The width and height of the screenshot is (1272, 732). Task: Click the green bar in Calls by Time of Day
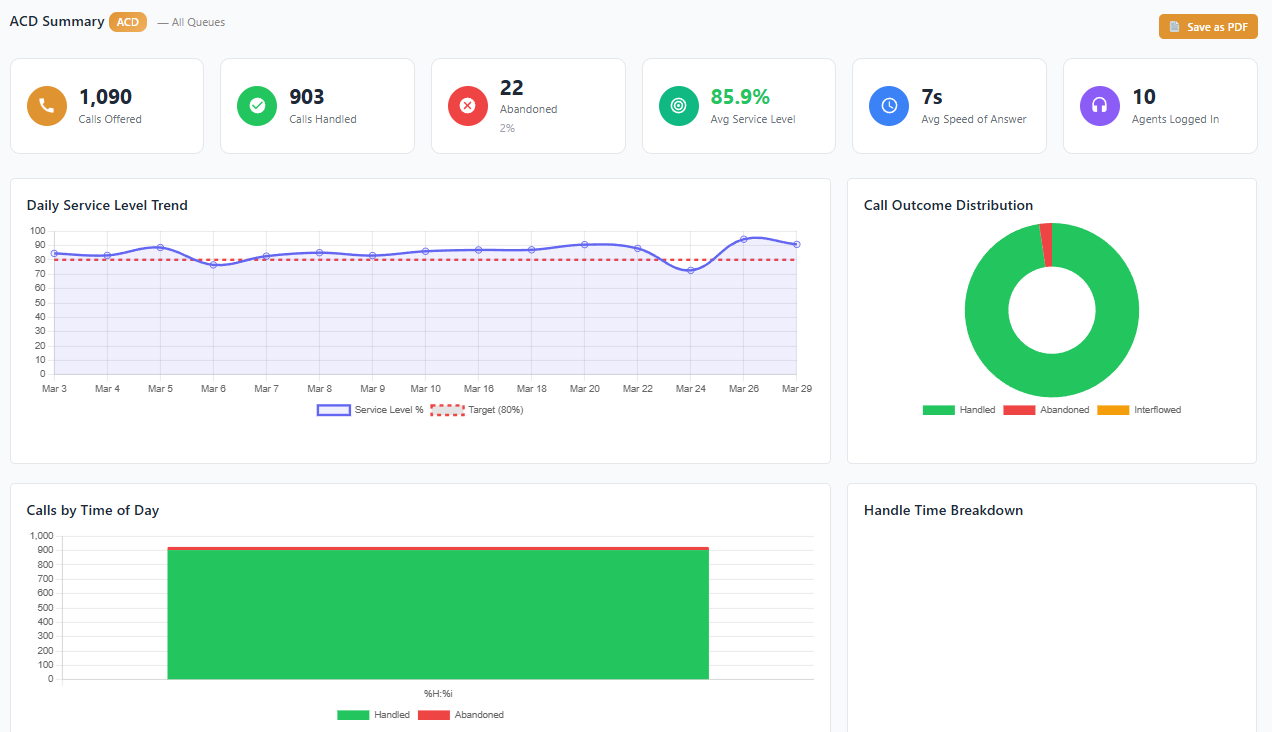pos(437,612)
